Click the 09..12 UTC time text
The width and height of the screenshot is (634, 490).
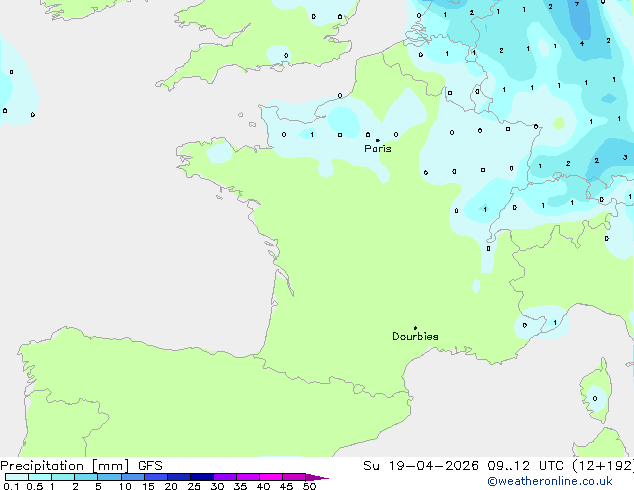(x=525, y=466)
